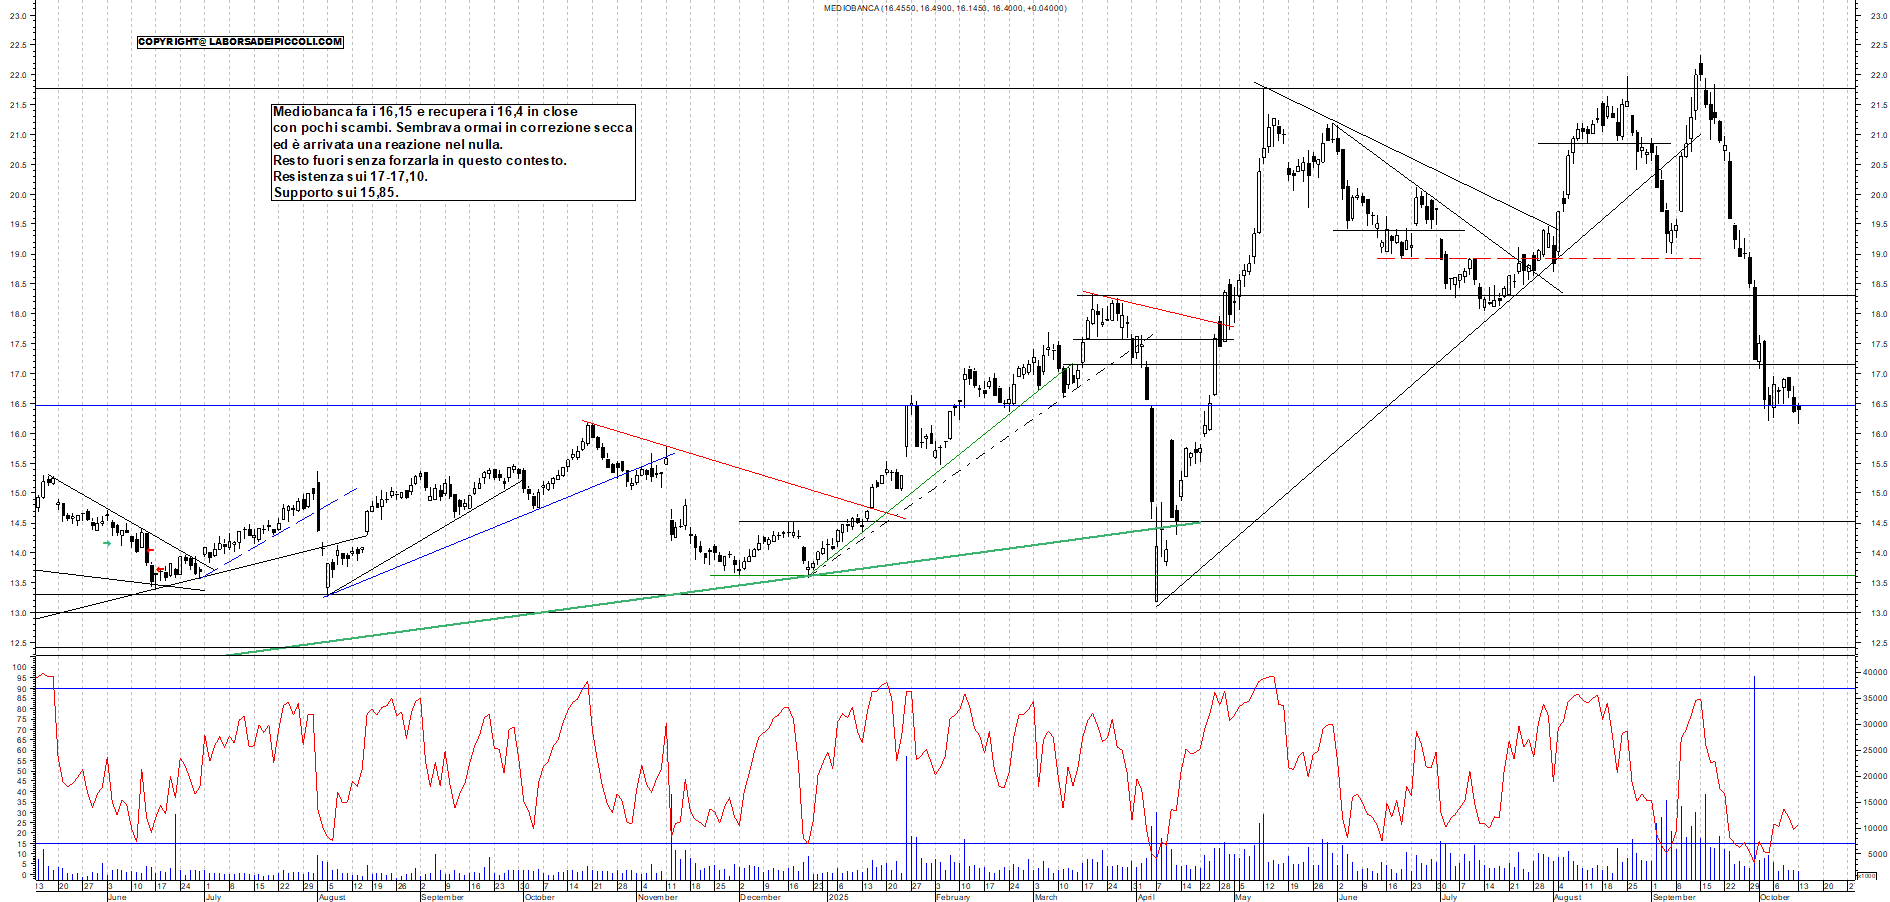Click the November label on the time axis

click(657, 897)
